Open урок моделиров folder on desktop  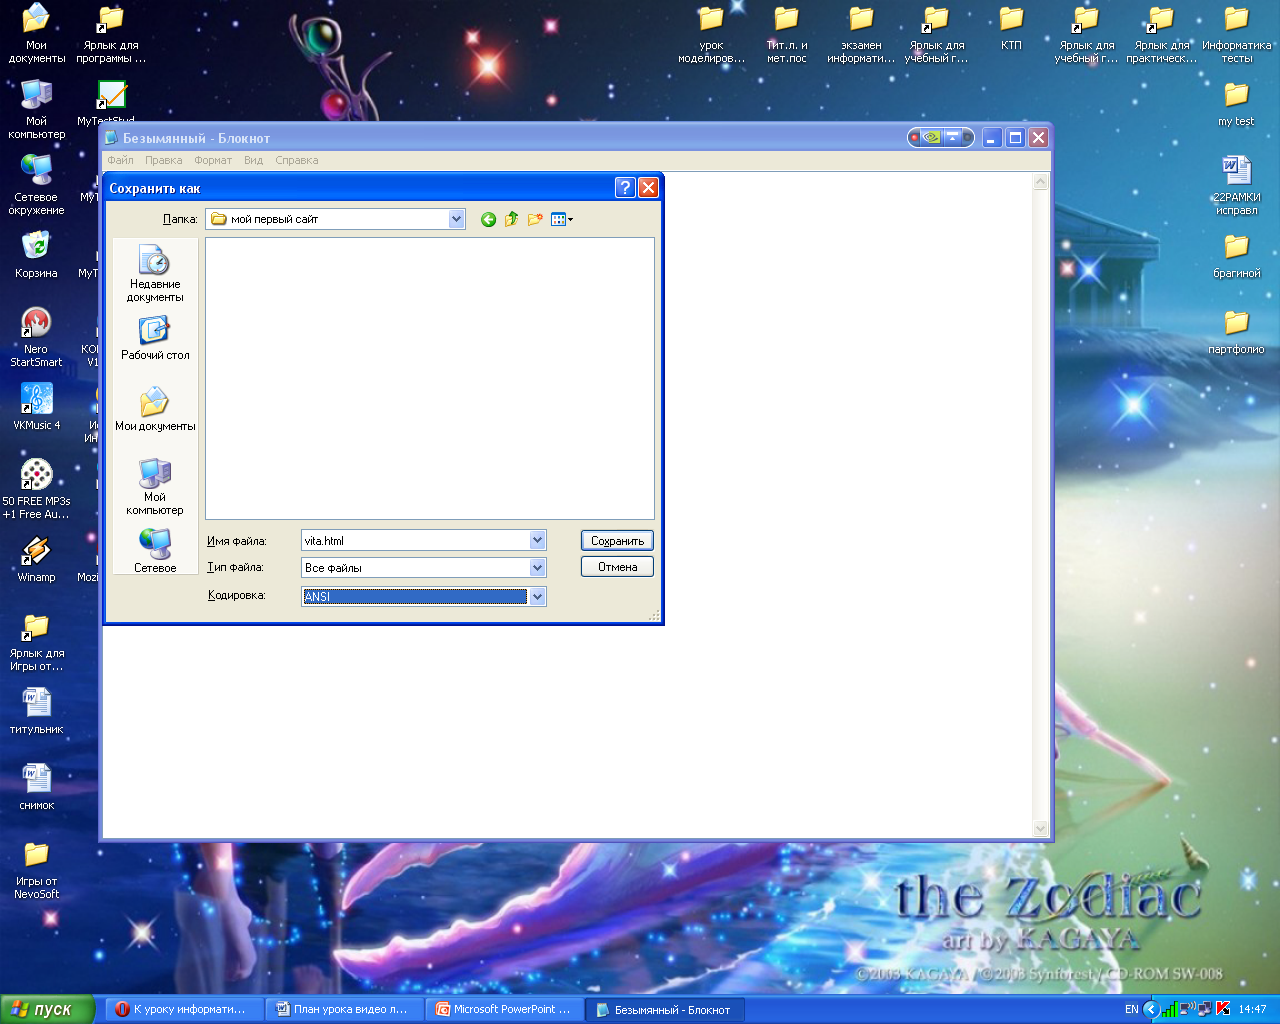point(711,33)
